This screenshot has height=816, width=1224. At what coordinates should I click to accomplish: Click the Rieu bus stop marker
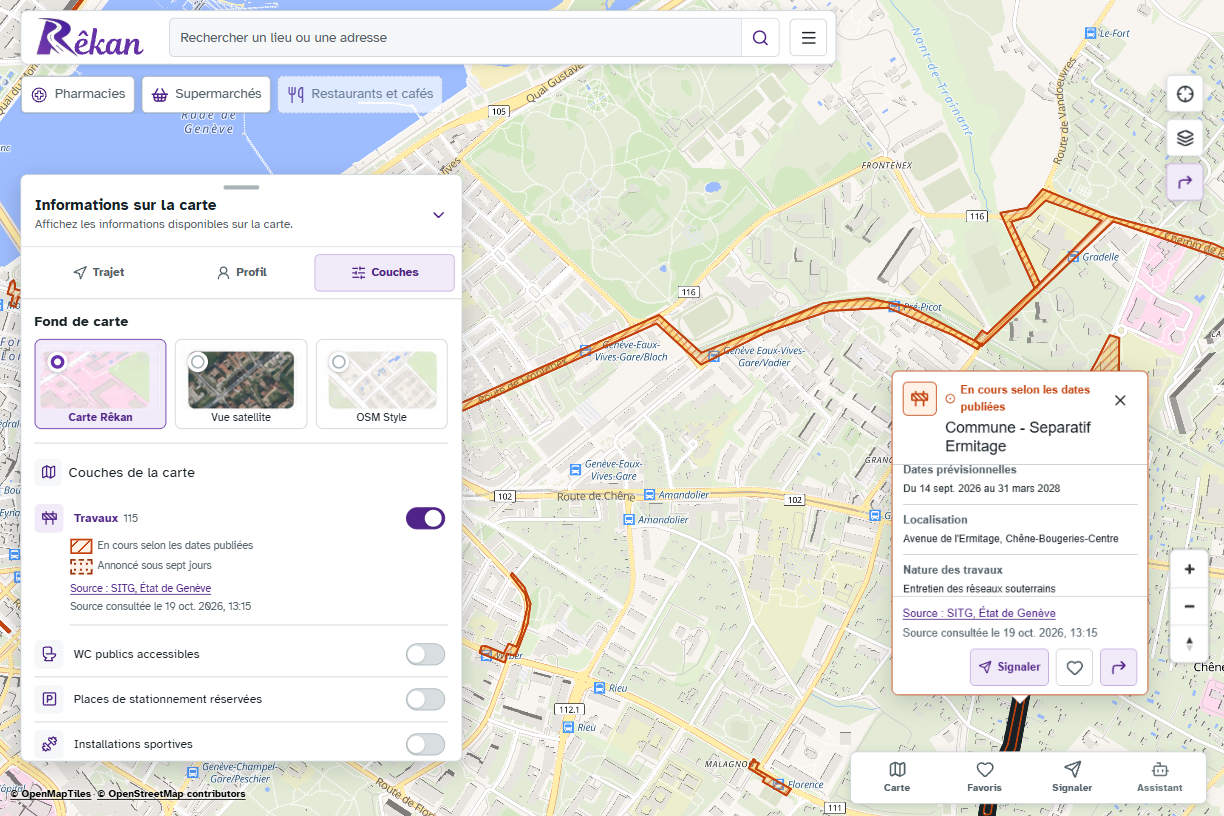click(599, 687)
